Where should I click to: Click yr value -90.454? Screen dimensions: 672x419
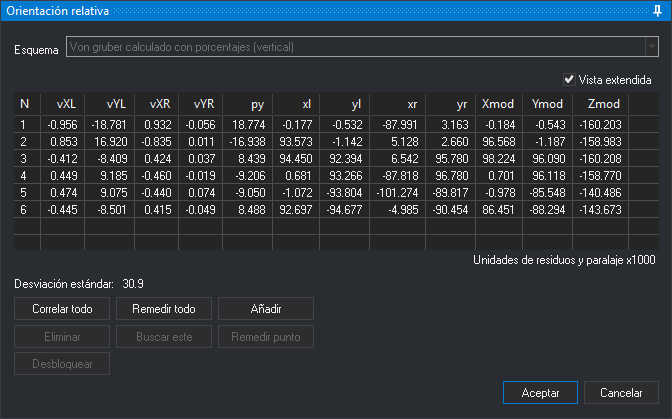pos(450,210)
